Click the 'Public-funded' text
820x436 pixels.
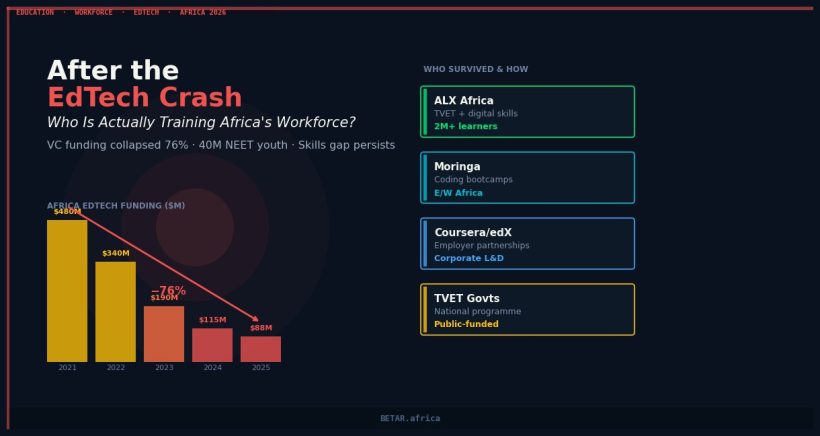(466, 324)
